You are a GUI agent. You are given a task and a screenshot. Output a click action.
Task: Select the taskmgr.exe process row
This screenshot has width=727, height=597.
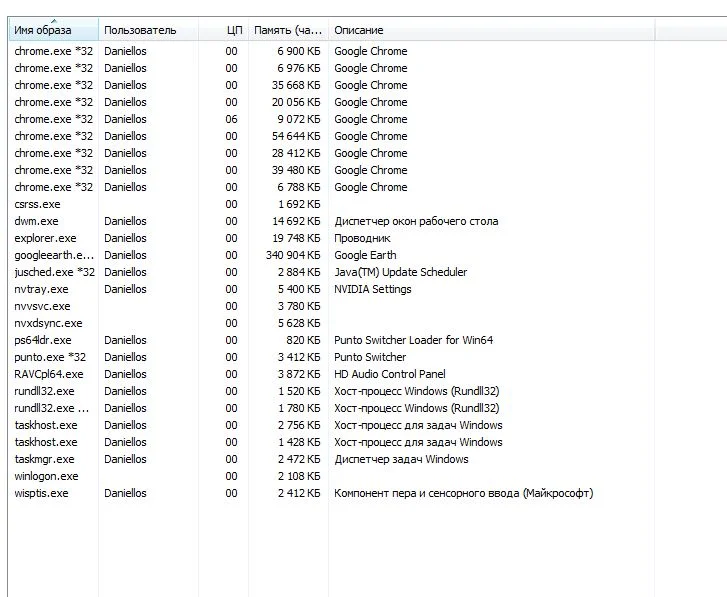tap(45, 459)
